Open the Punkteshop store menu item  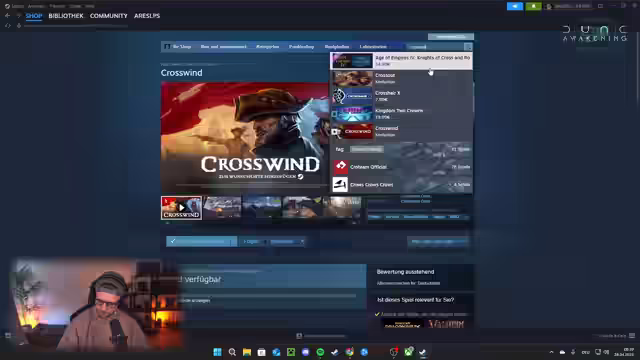pos(302,47)
